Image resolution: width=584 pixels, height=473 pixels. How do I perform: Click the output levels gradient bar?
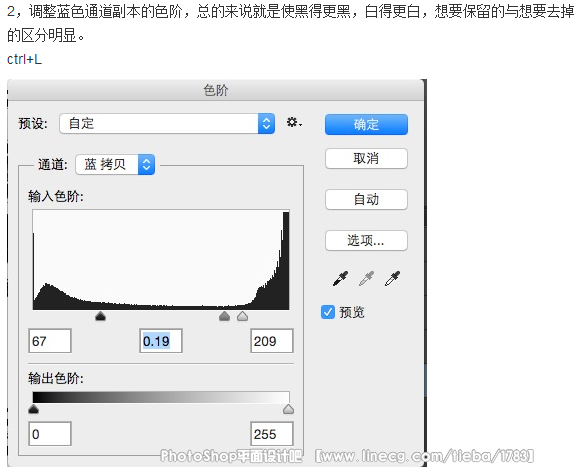161,397
